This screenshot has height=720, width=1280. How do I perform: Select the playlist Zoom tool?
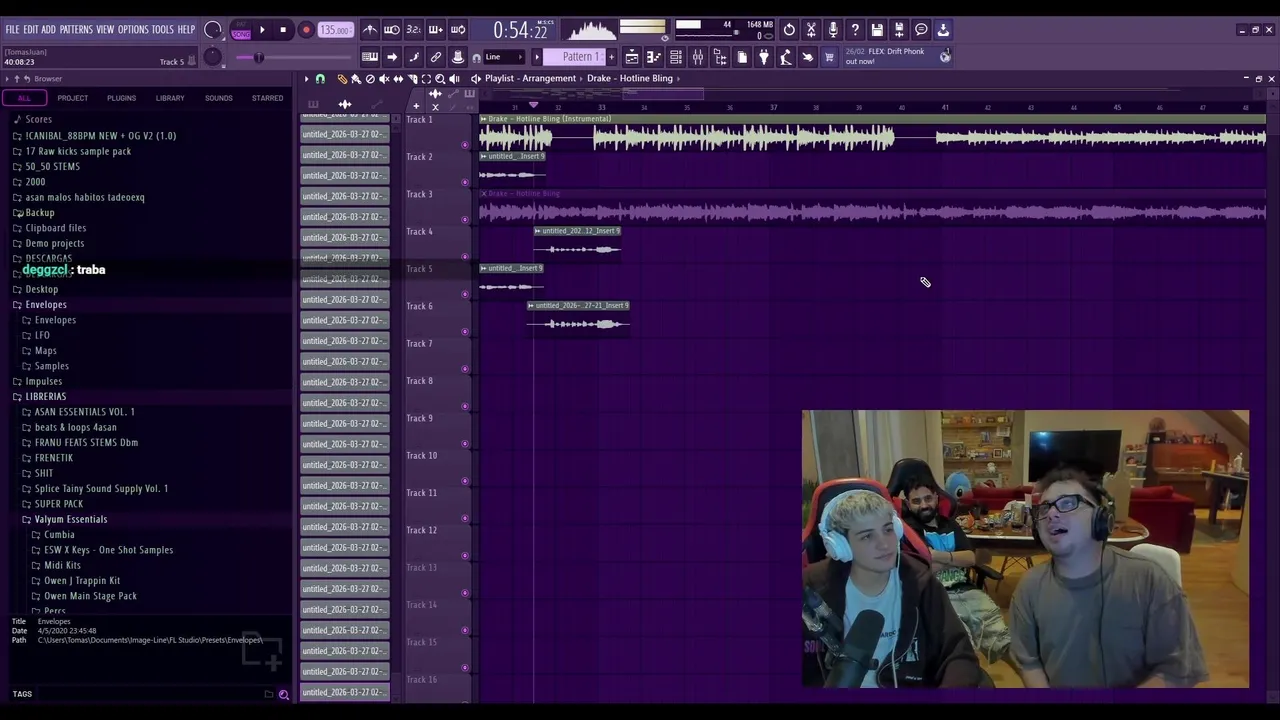click(440, 79)
